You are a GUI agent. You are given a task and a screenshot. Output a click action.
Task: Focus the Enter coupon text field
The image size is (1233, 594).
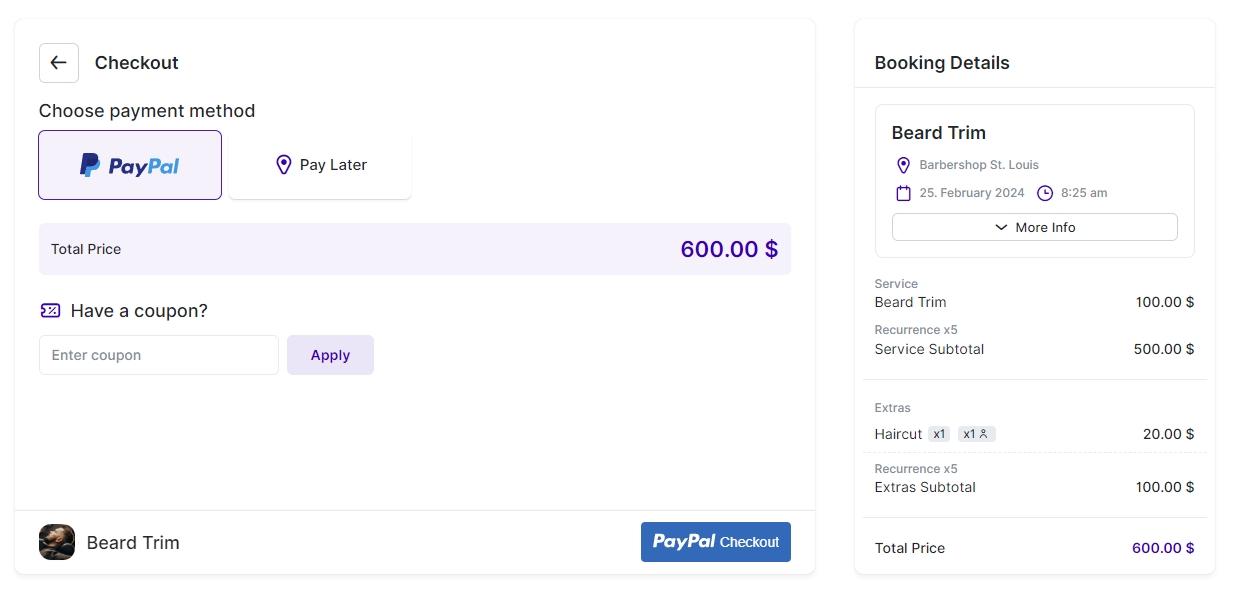click(159, 355)
